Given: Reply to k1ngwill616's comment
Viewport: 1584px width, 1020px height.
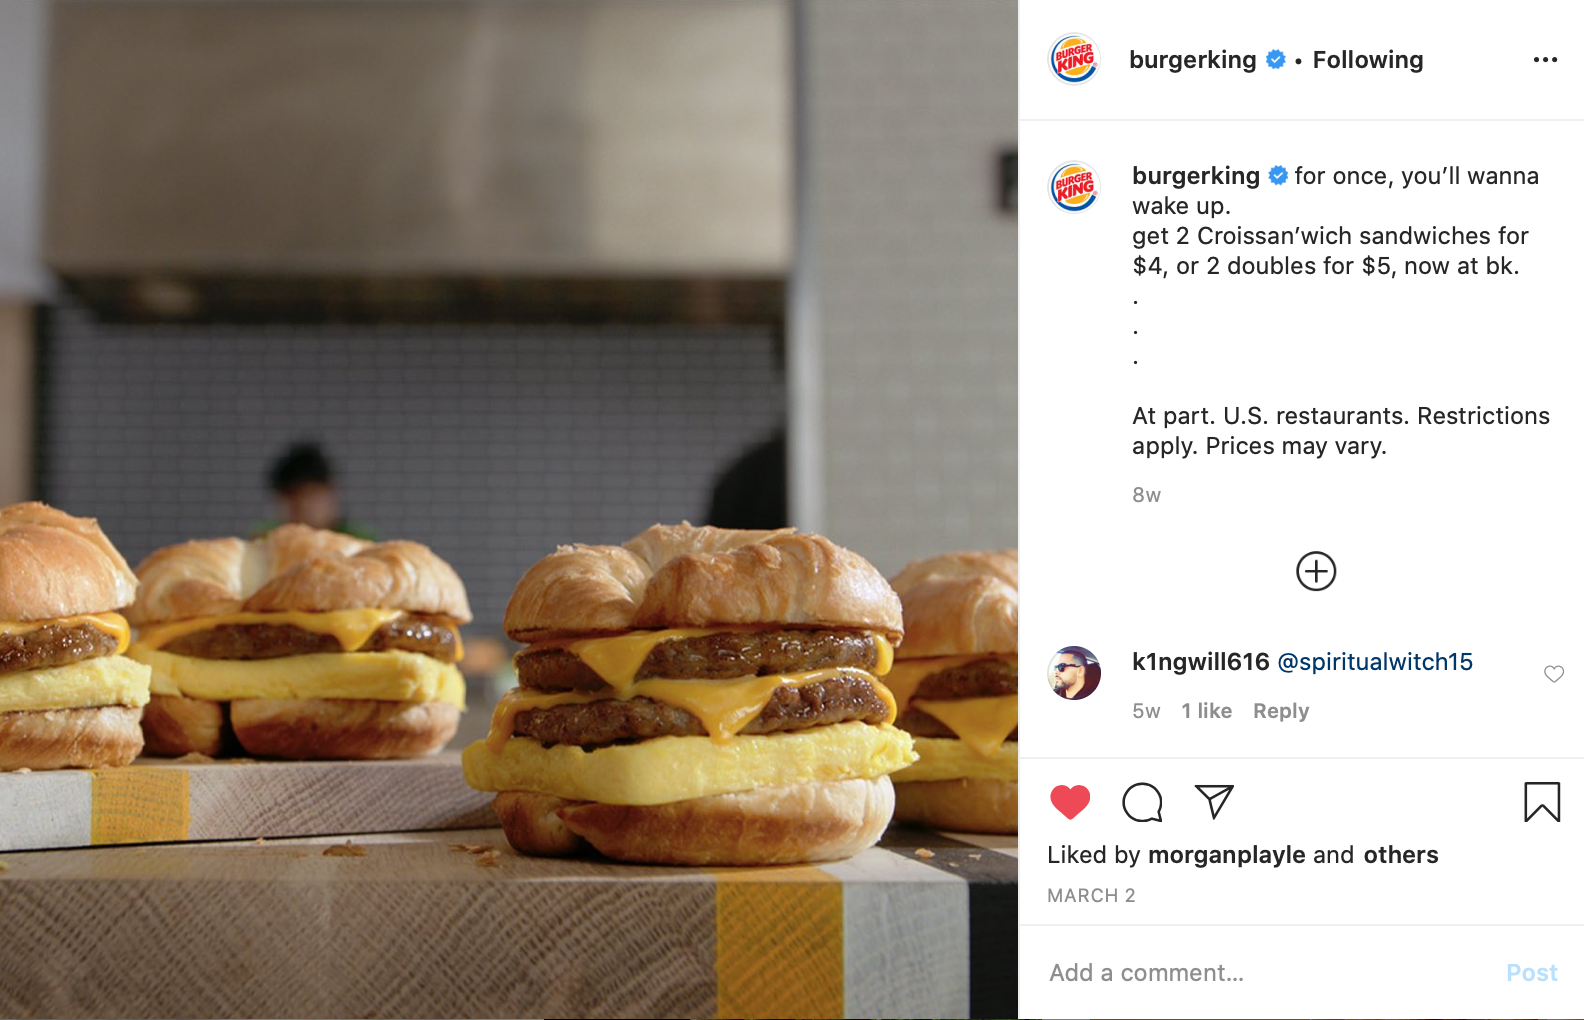Looking at the screenshot, I should tap(1281, 711).
